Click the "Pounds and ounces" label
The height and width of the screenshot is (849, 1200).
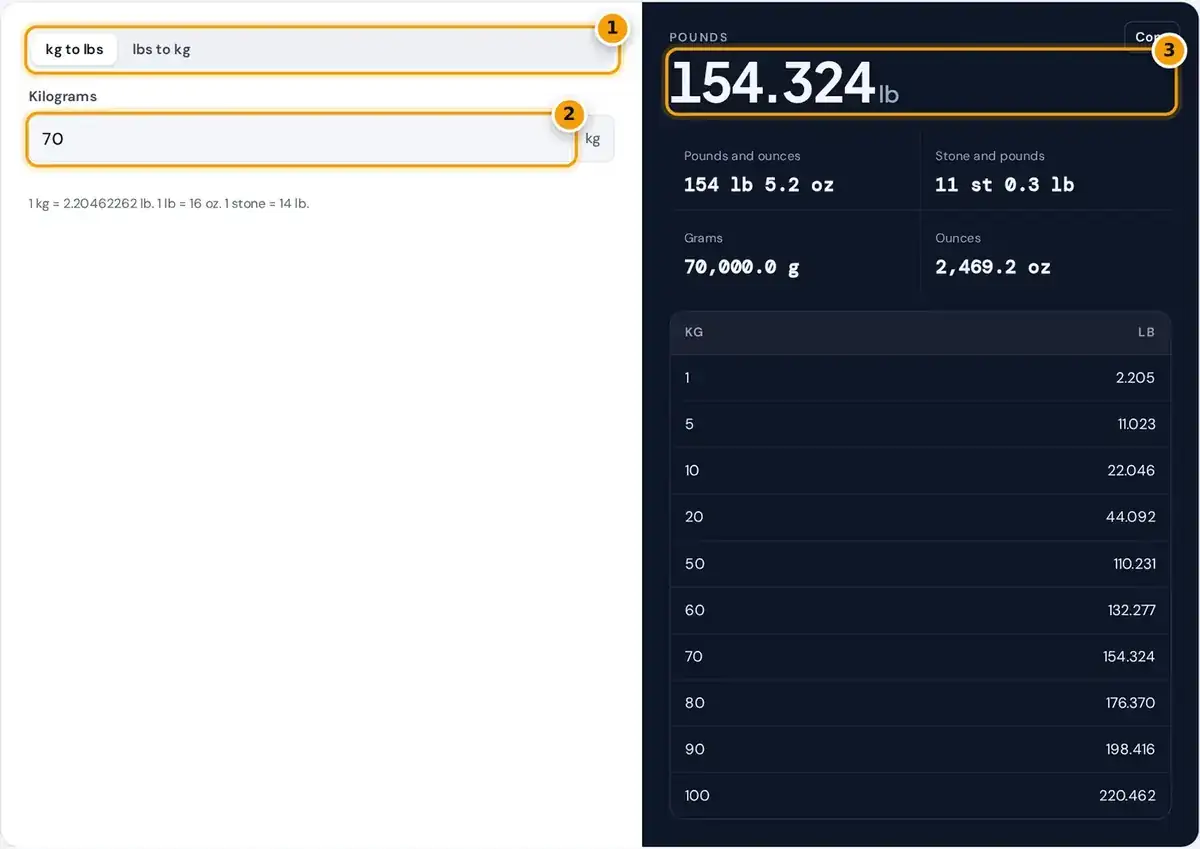(742, 156)
